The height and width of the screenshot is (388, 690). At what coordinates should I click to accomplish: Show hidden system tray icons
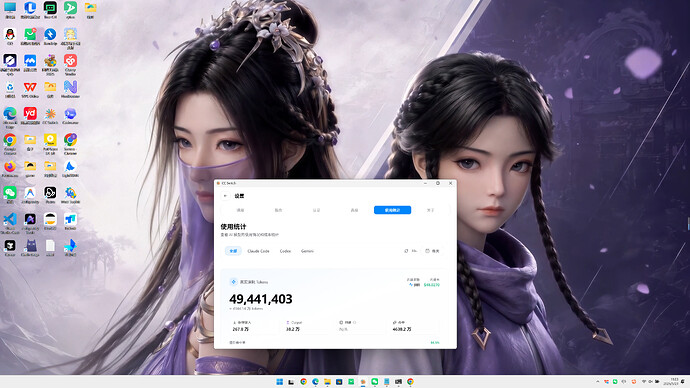coord(598,381)
